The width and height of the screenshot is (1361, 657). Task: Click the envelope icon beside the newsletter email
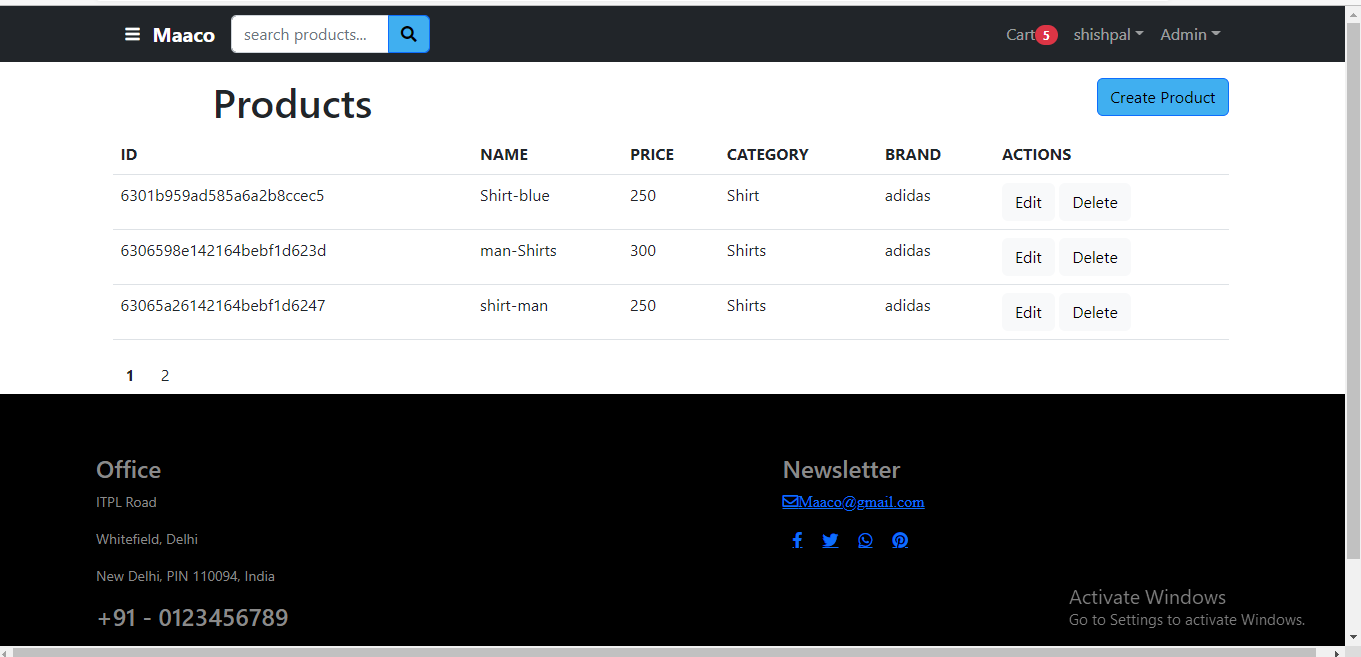point(789,501)
